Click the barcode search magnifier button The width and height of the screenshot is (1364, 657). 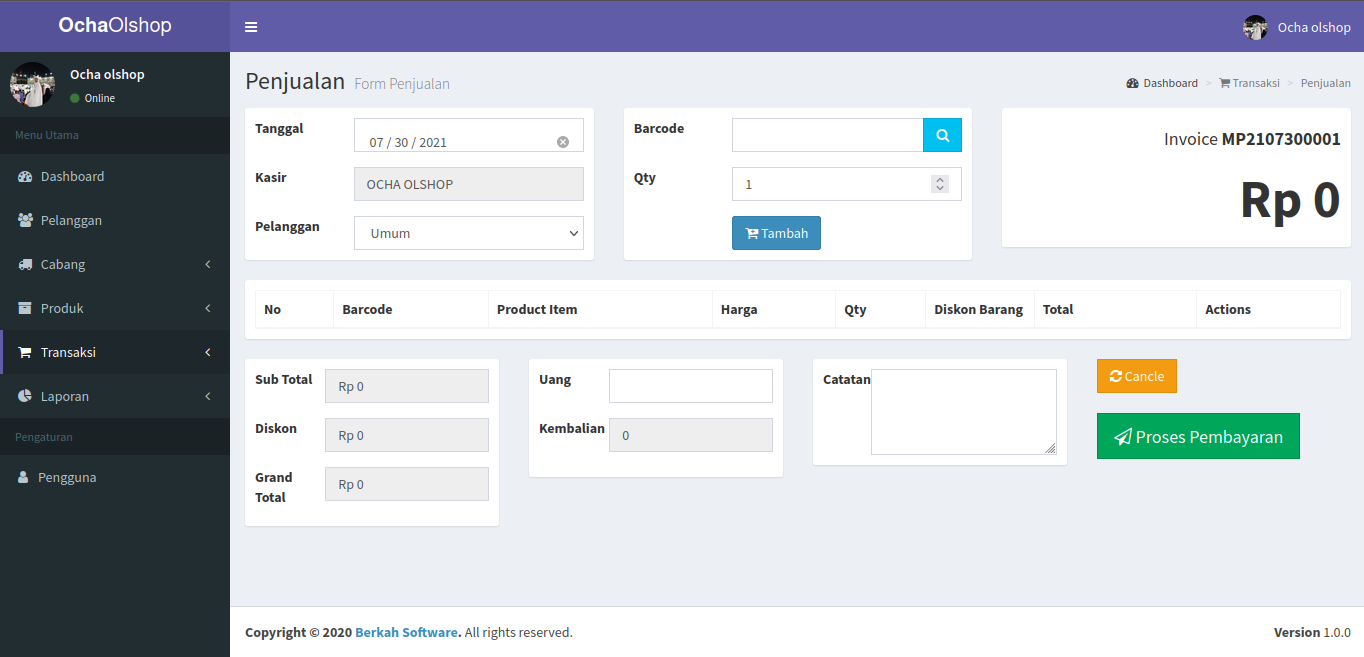942,135
